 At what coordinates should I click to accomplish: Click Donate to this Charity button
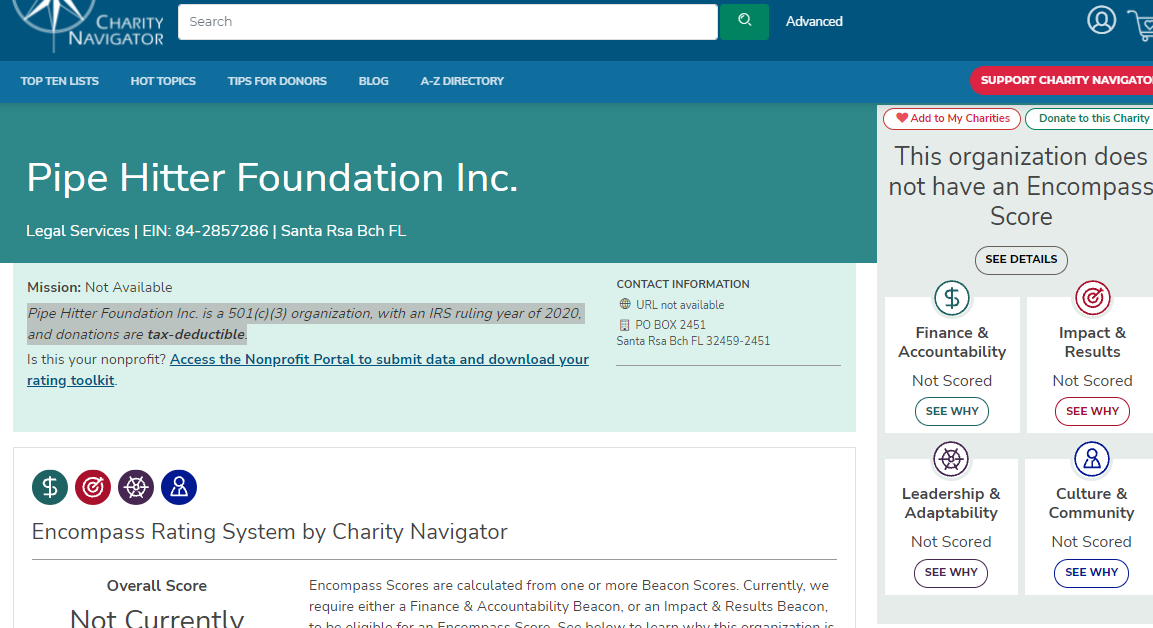(x=1090, y=118)
